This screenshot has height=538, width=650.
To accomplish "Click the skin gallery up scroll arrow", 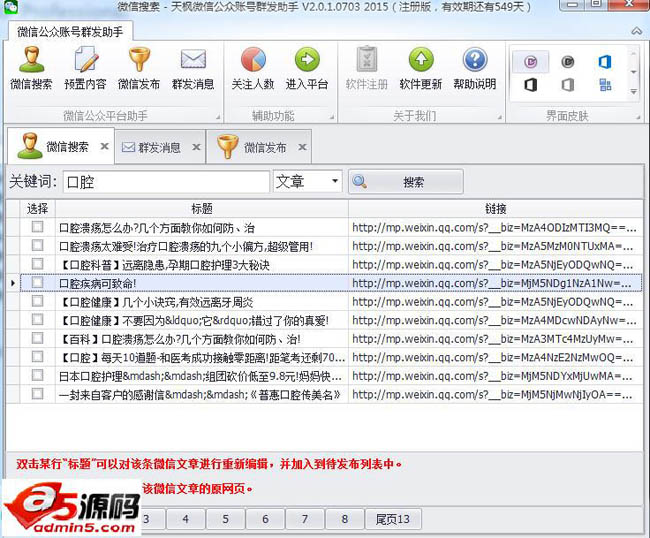I will (634, 53).
